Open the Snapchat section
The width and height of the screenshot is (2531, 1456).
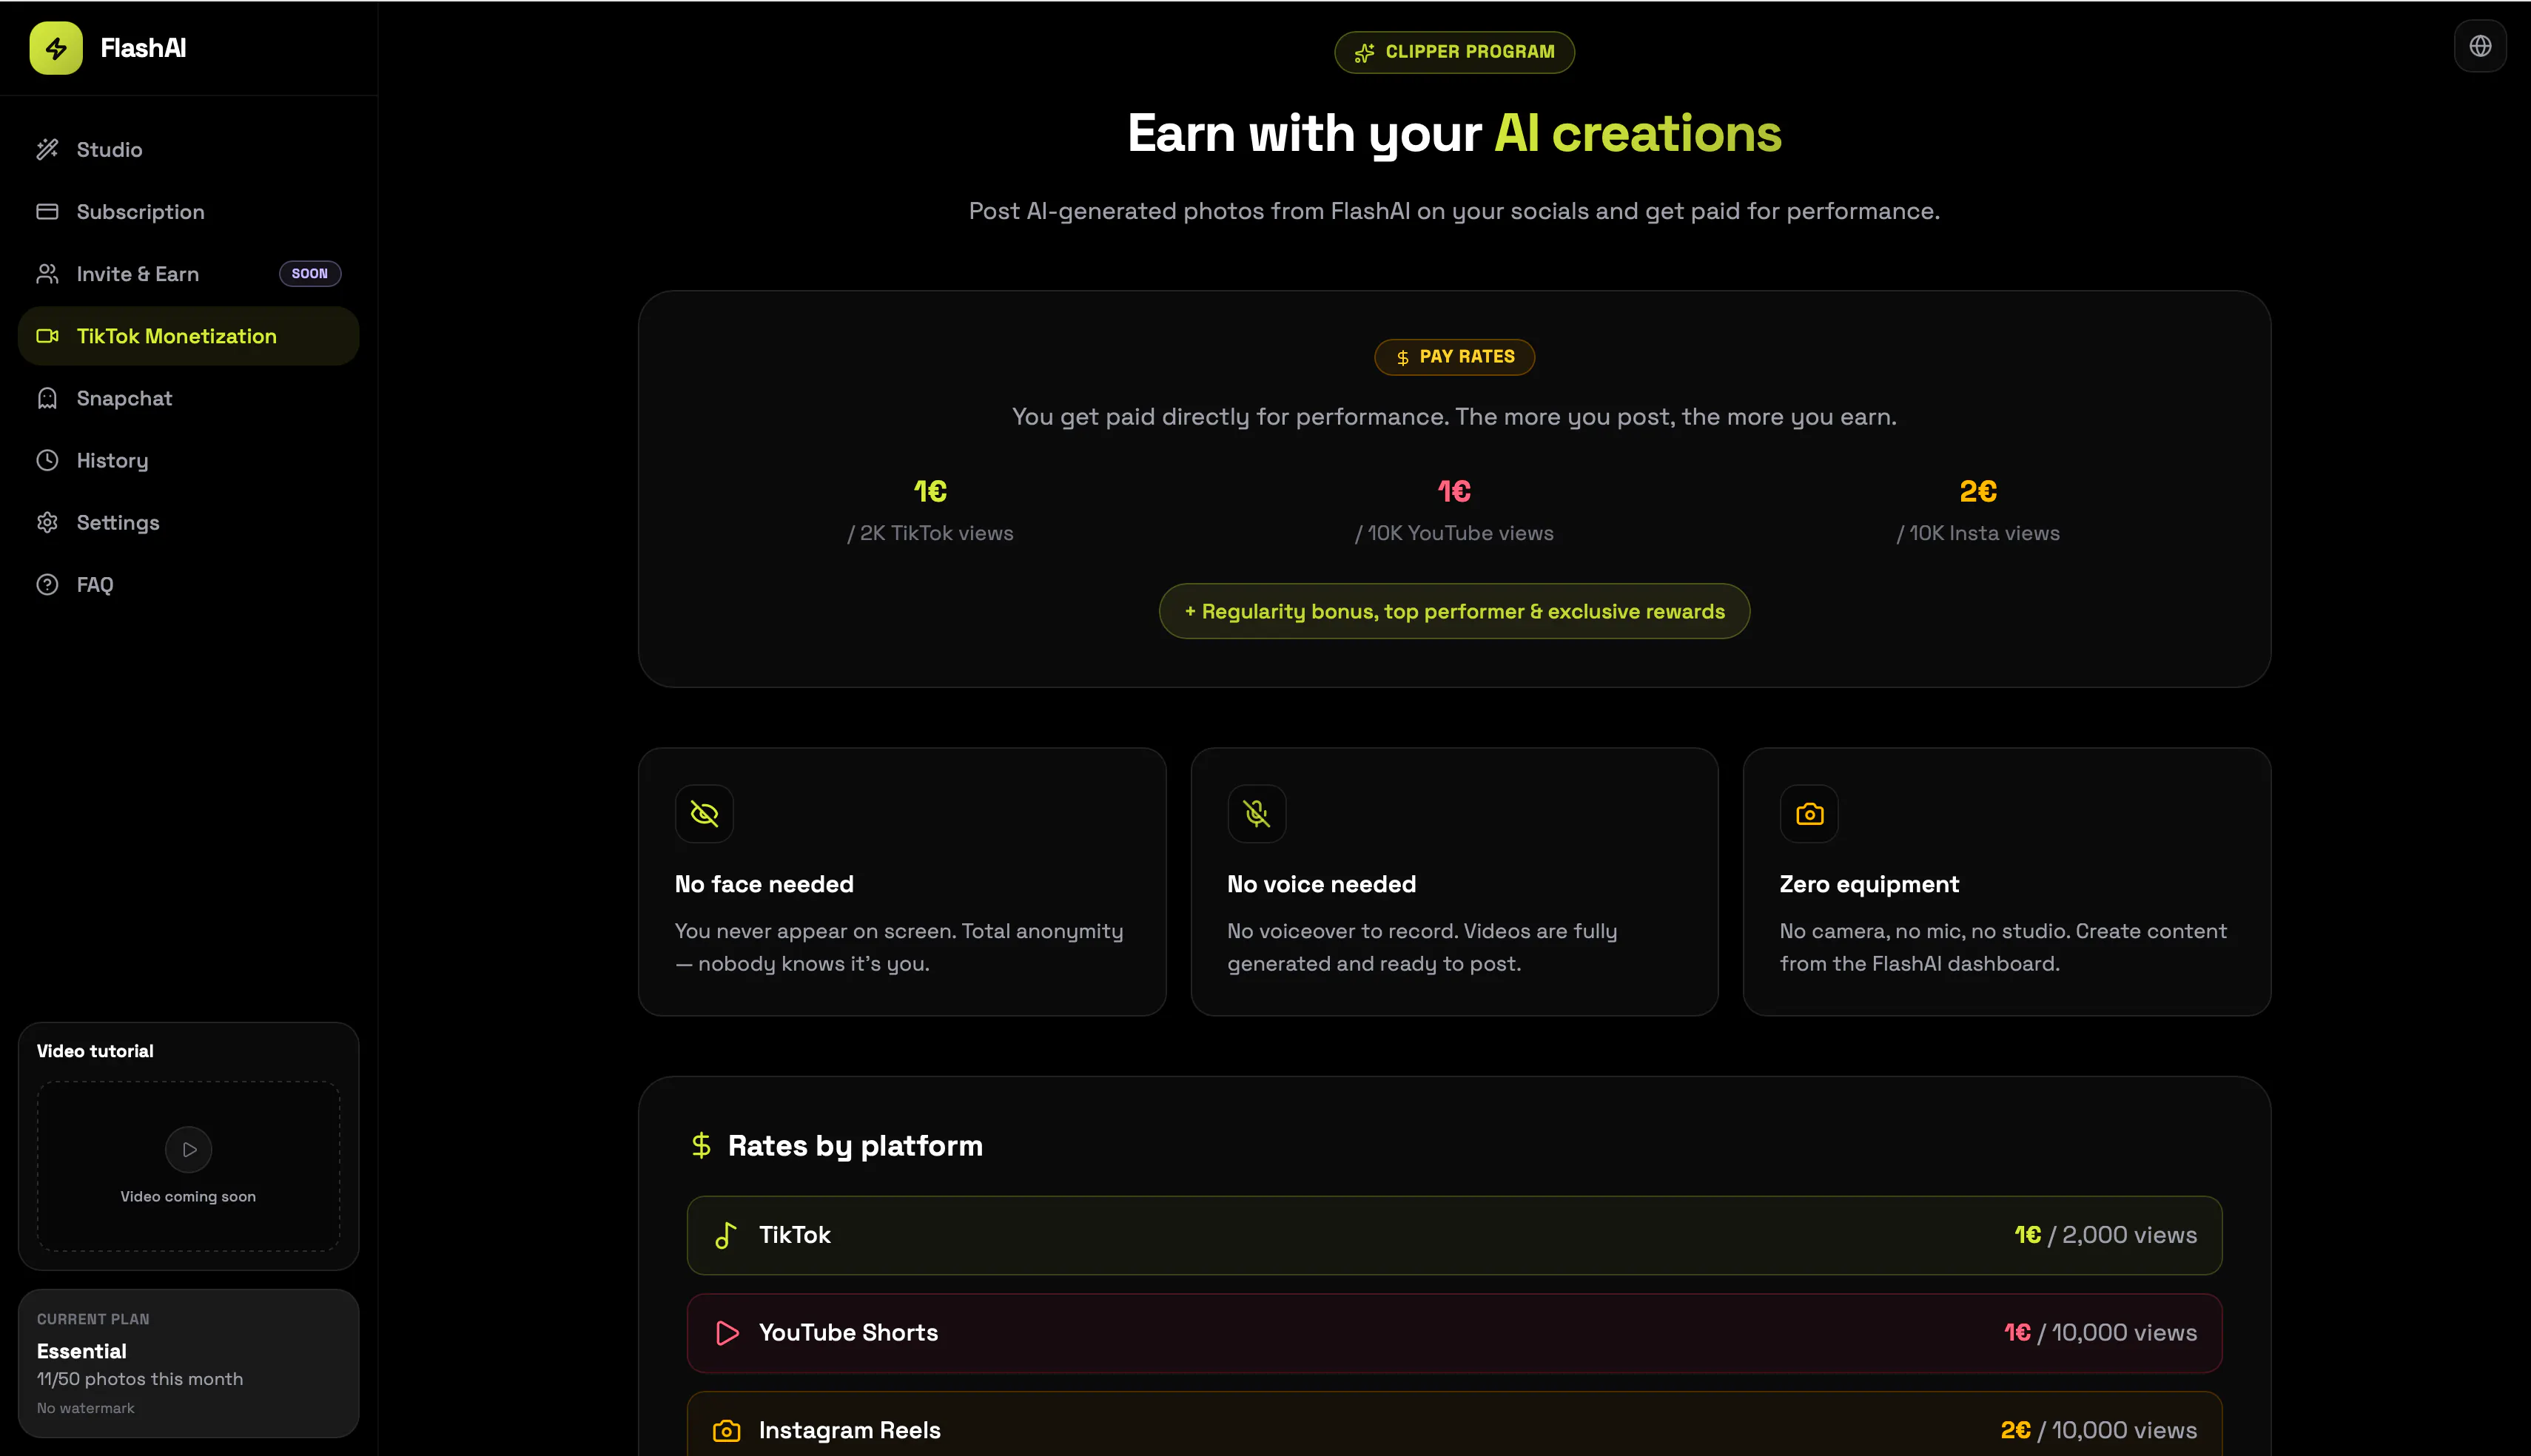(x=188, y=398)
